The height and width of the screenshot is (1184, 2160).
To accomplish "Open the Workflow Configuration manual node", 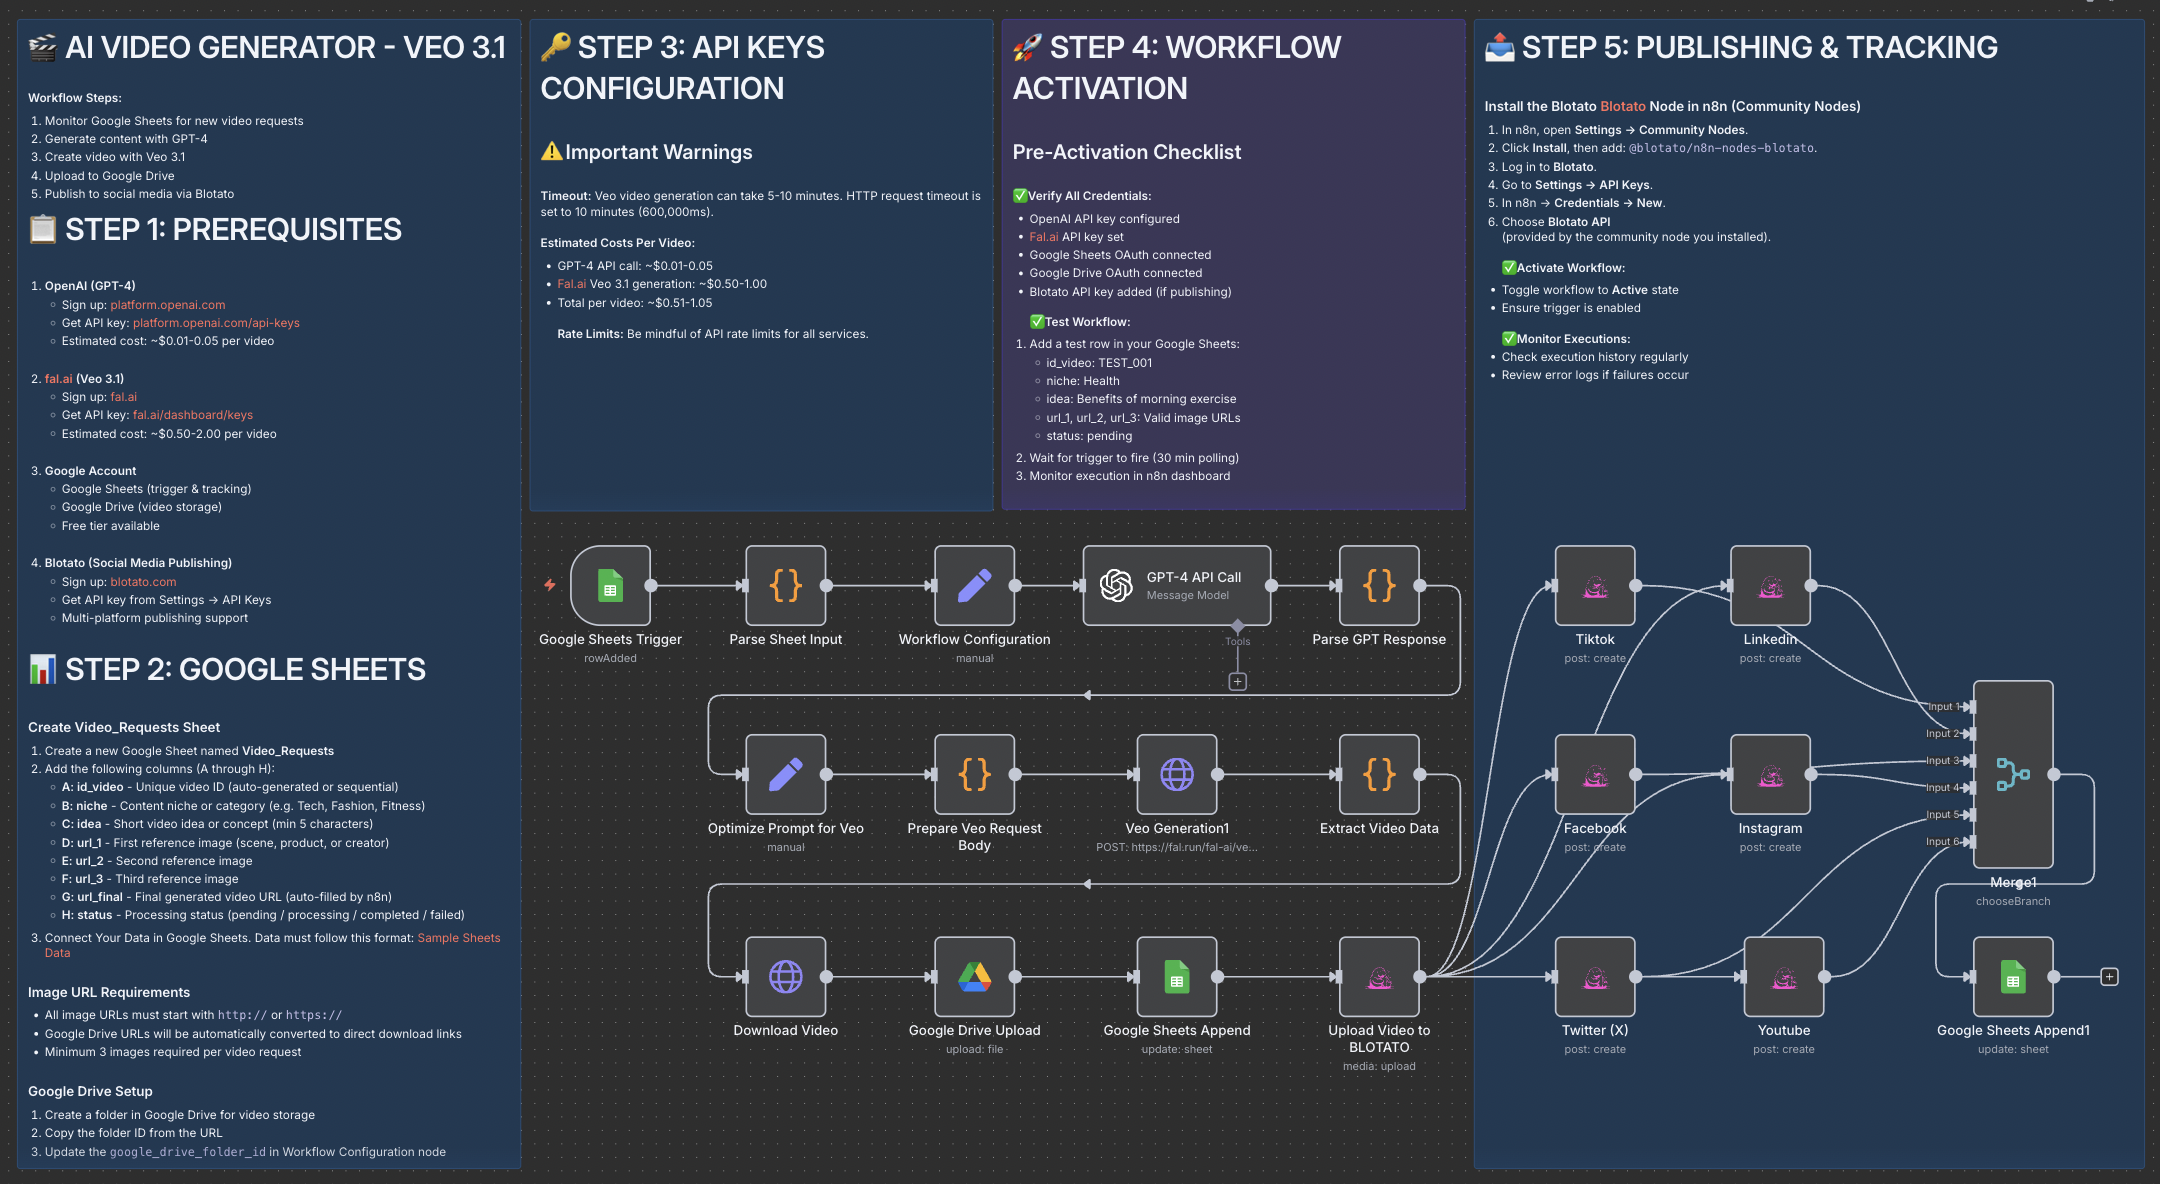I will 974,587.
